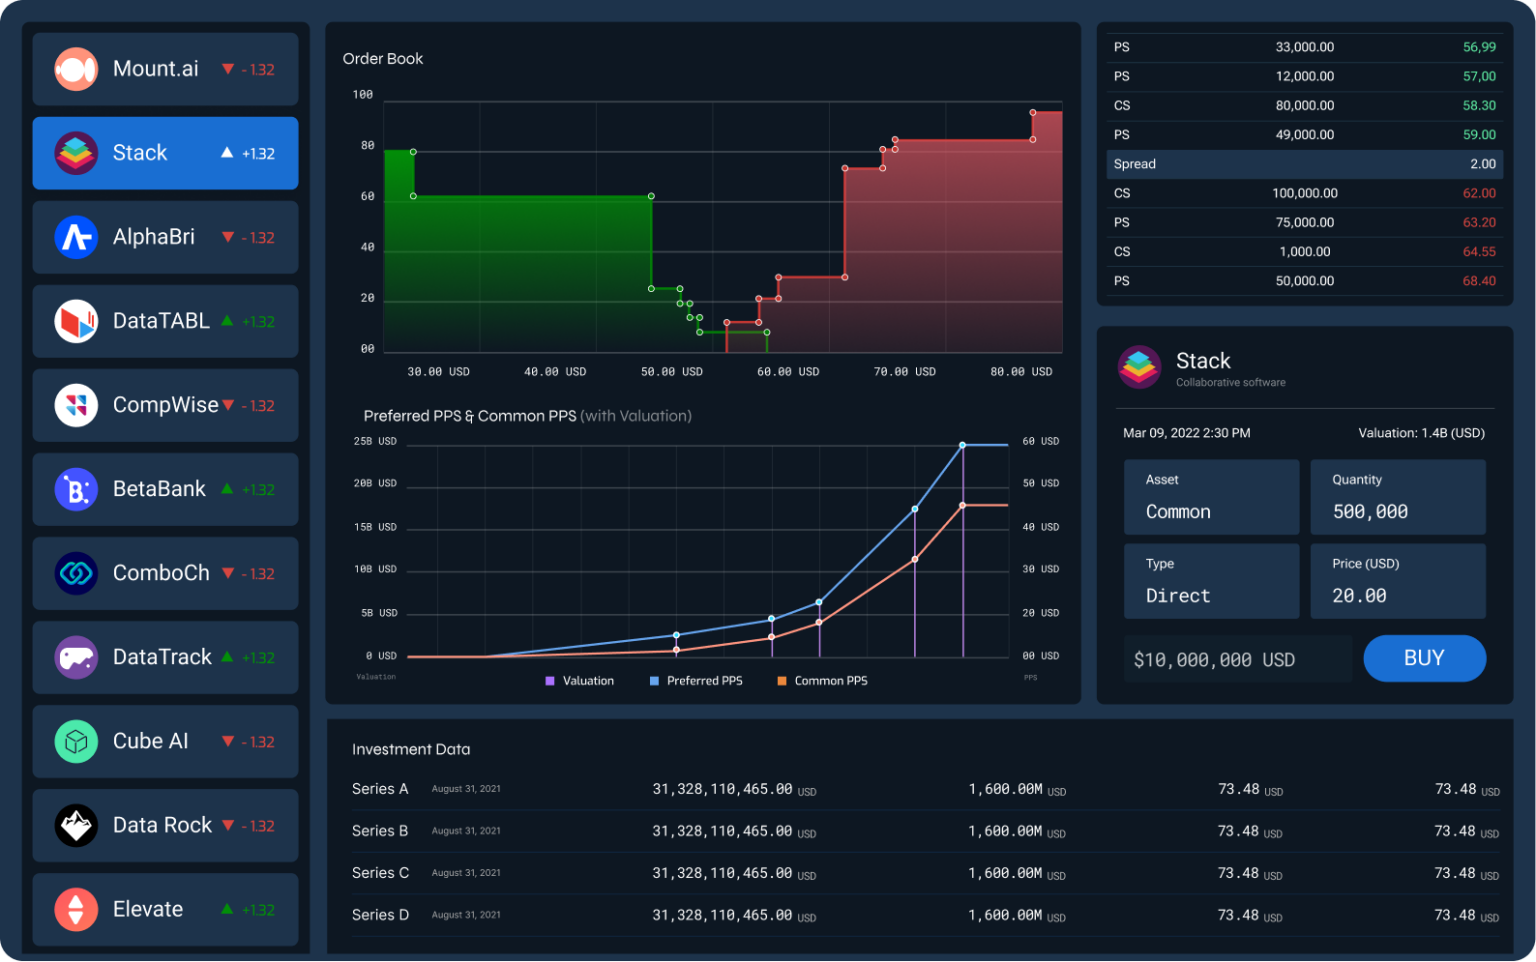Select the AlphaBri company icon
The image size is (1536, 962).
click(x=76, y=236)
